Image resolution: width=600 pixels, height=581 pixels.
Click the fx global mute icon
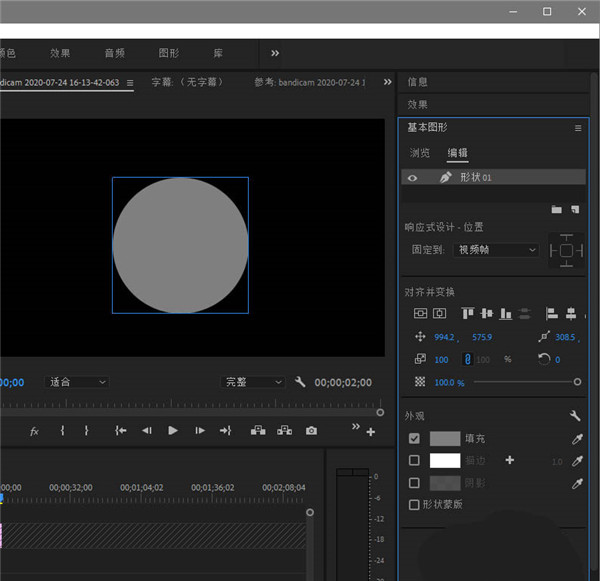pos(34,431)
